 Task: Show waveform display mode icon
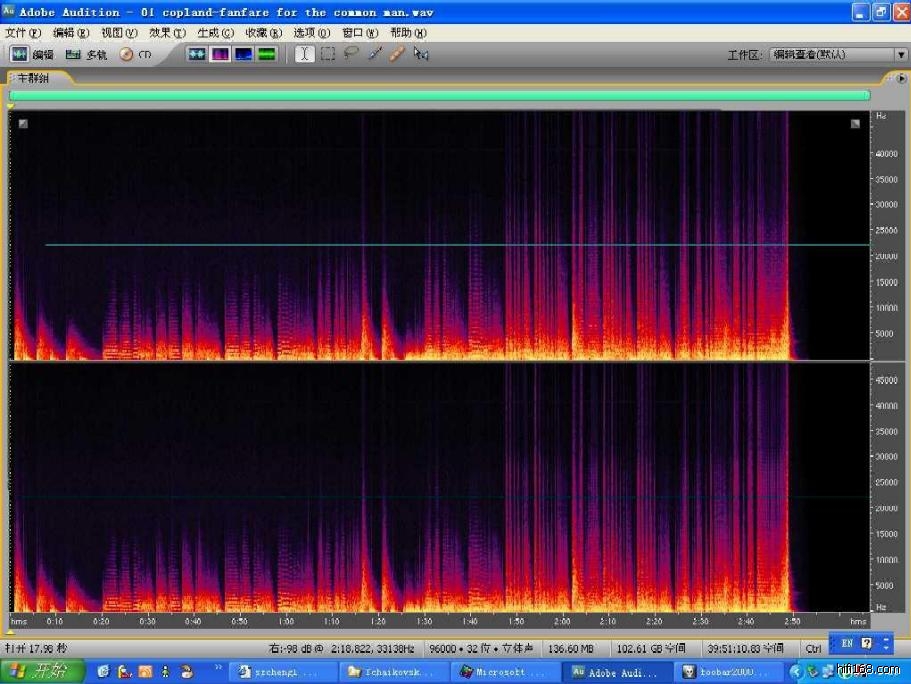197,54
